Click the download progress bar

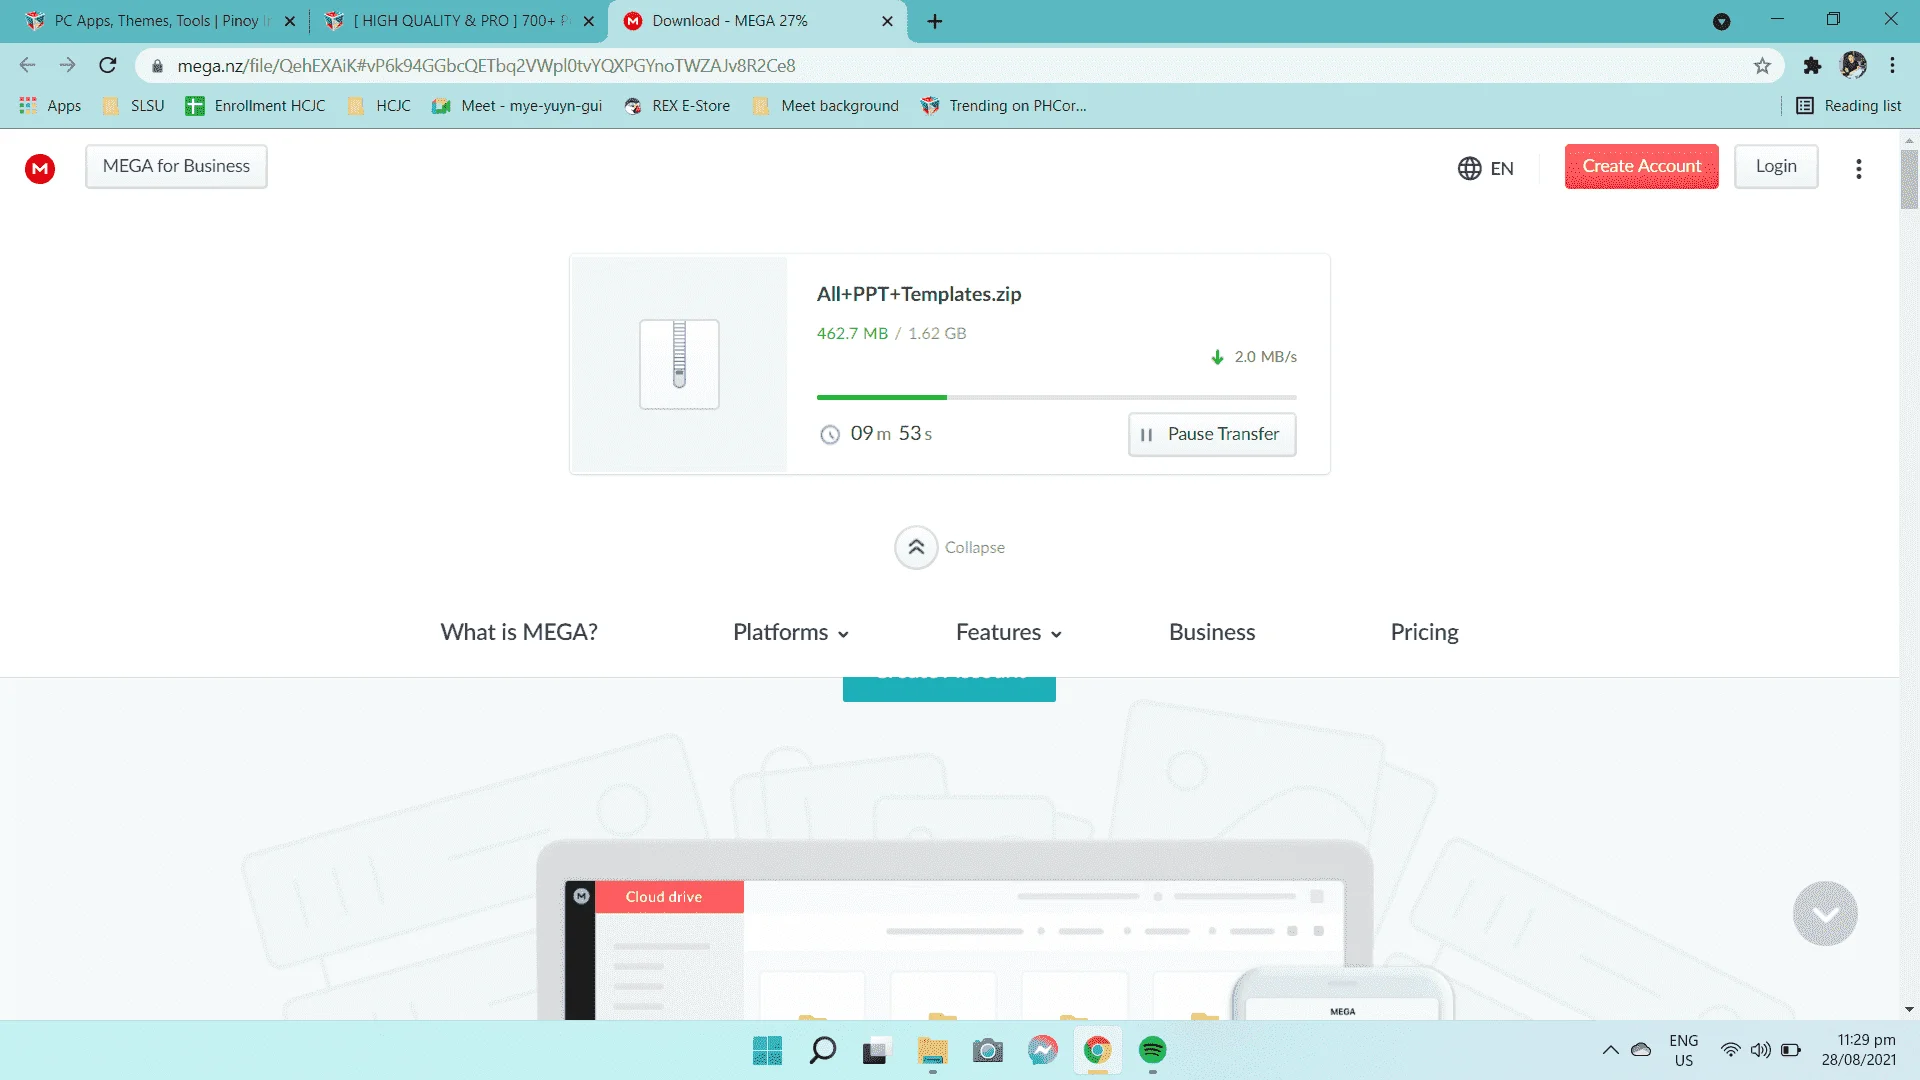(1056, 397)
